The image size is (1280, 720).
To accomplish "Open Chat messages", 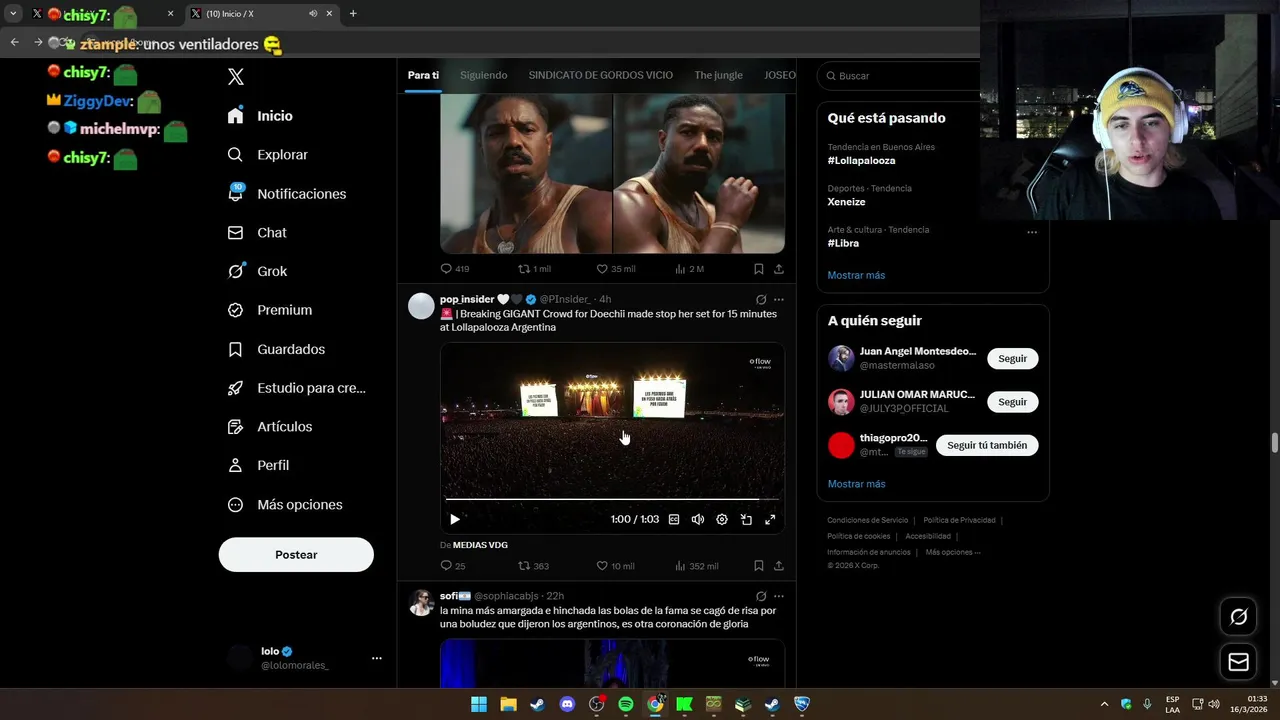I will point(257,233).
